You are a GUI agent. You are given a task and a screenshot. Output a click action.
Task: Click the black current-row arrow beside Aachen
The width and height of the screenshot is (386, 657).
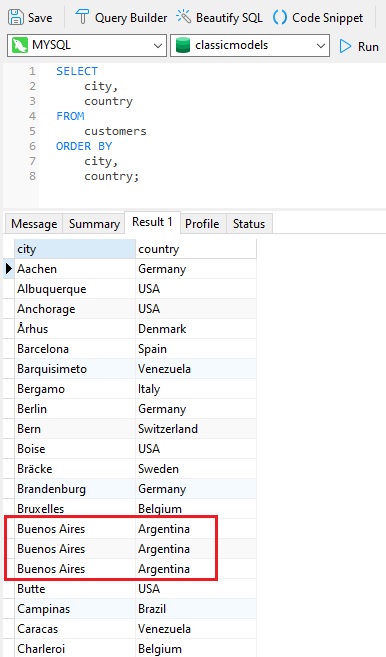(9, 269)
